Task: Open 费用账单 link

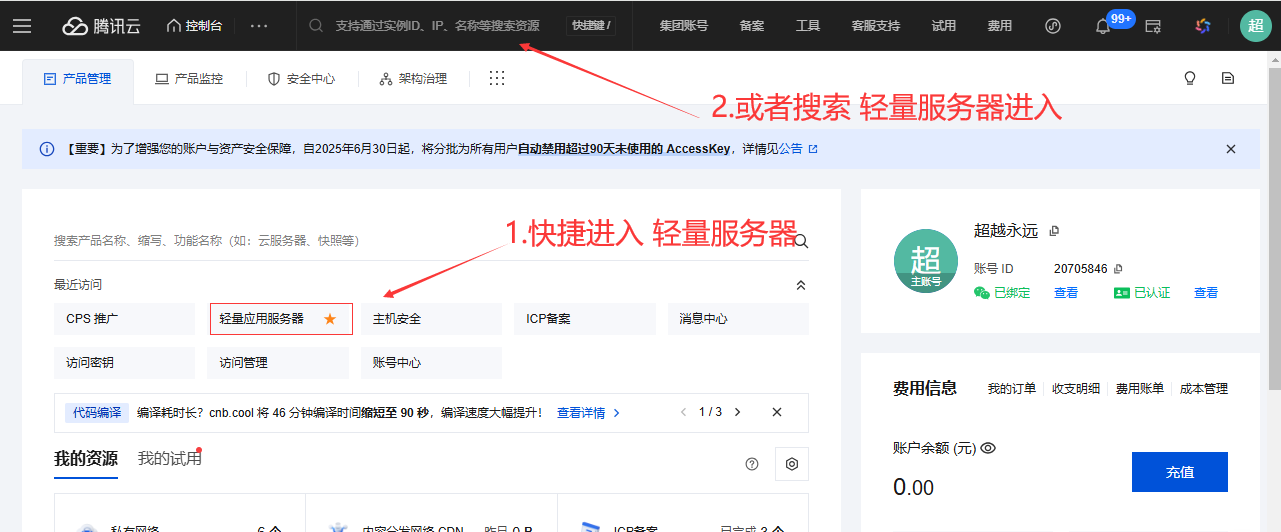Action: [1140, 389]
